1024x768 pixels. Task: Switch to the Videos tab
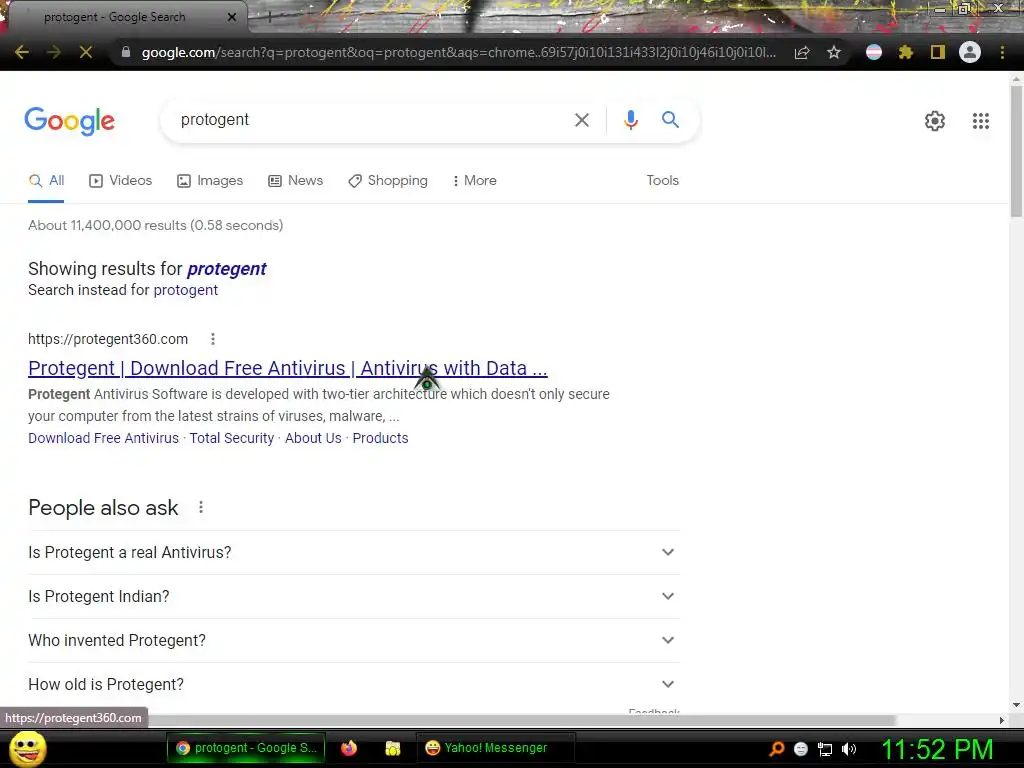(x=121, y=180)
